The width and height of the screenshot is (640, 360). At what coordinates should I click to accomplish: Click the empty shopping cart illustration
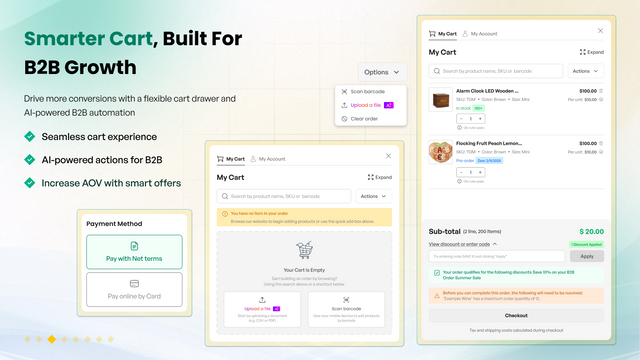304,250
